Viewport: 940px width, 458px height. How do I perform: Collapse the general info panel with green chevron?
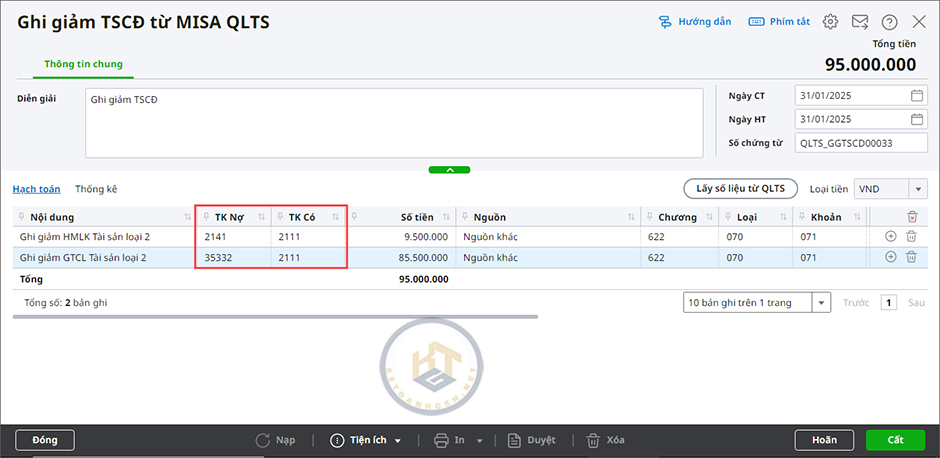pyautogui.click(x=449, y=170)
